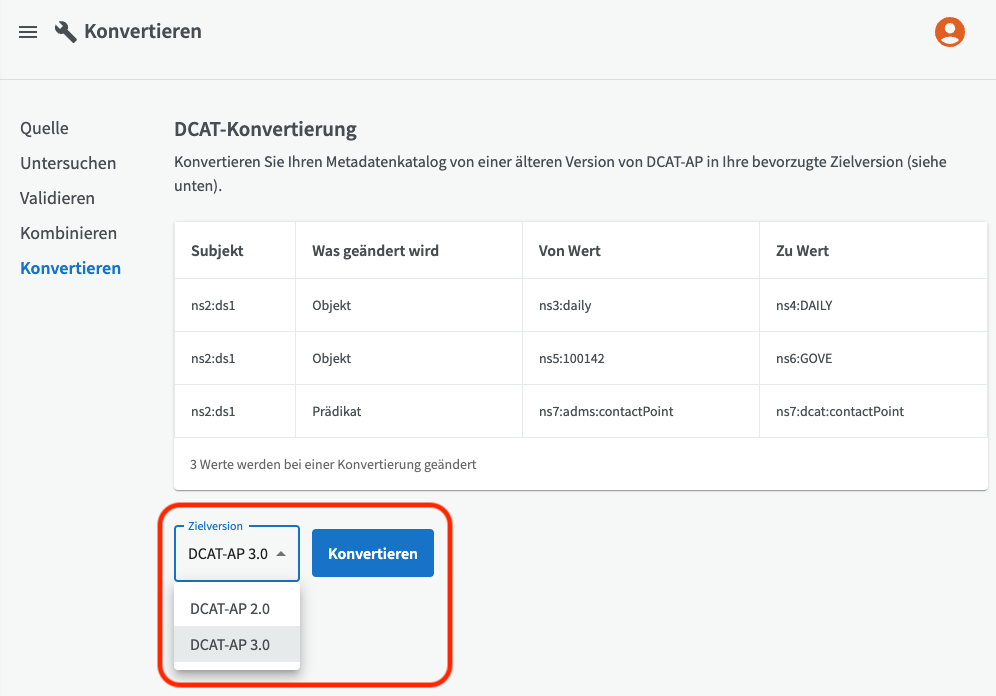996x696 pixels.
Task: Open the Validieren sidebar item
Action: (x=57, y=198)
